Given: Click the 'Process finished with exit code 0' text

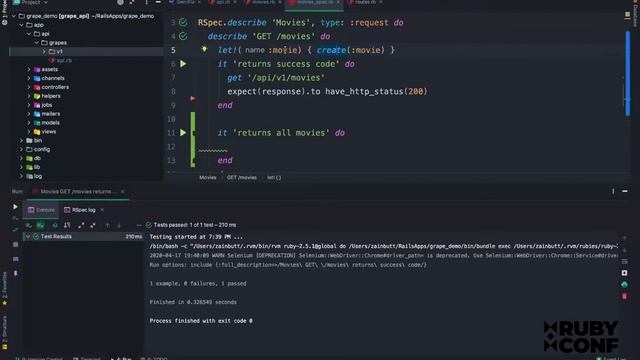Looking at the screenshot, I should [201, 321].
